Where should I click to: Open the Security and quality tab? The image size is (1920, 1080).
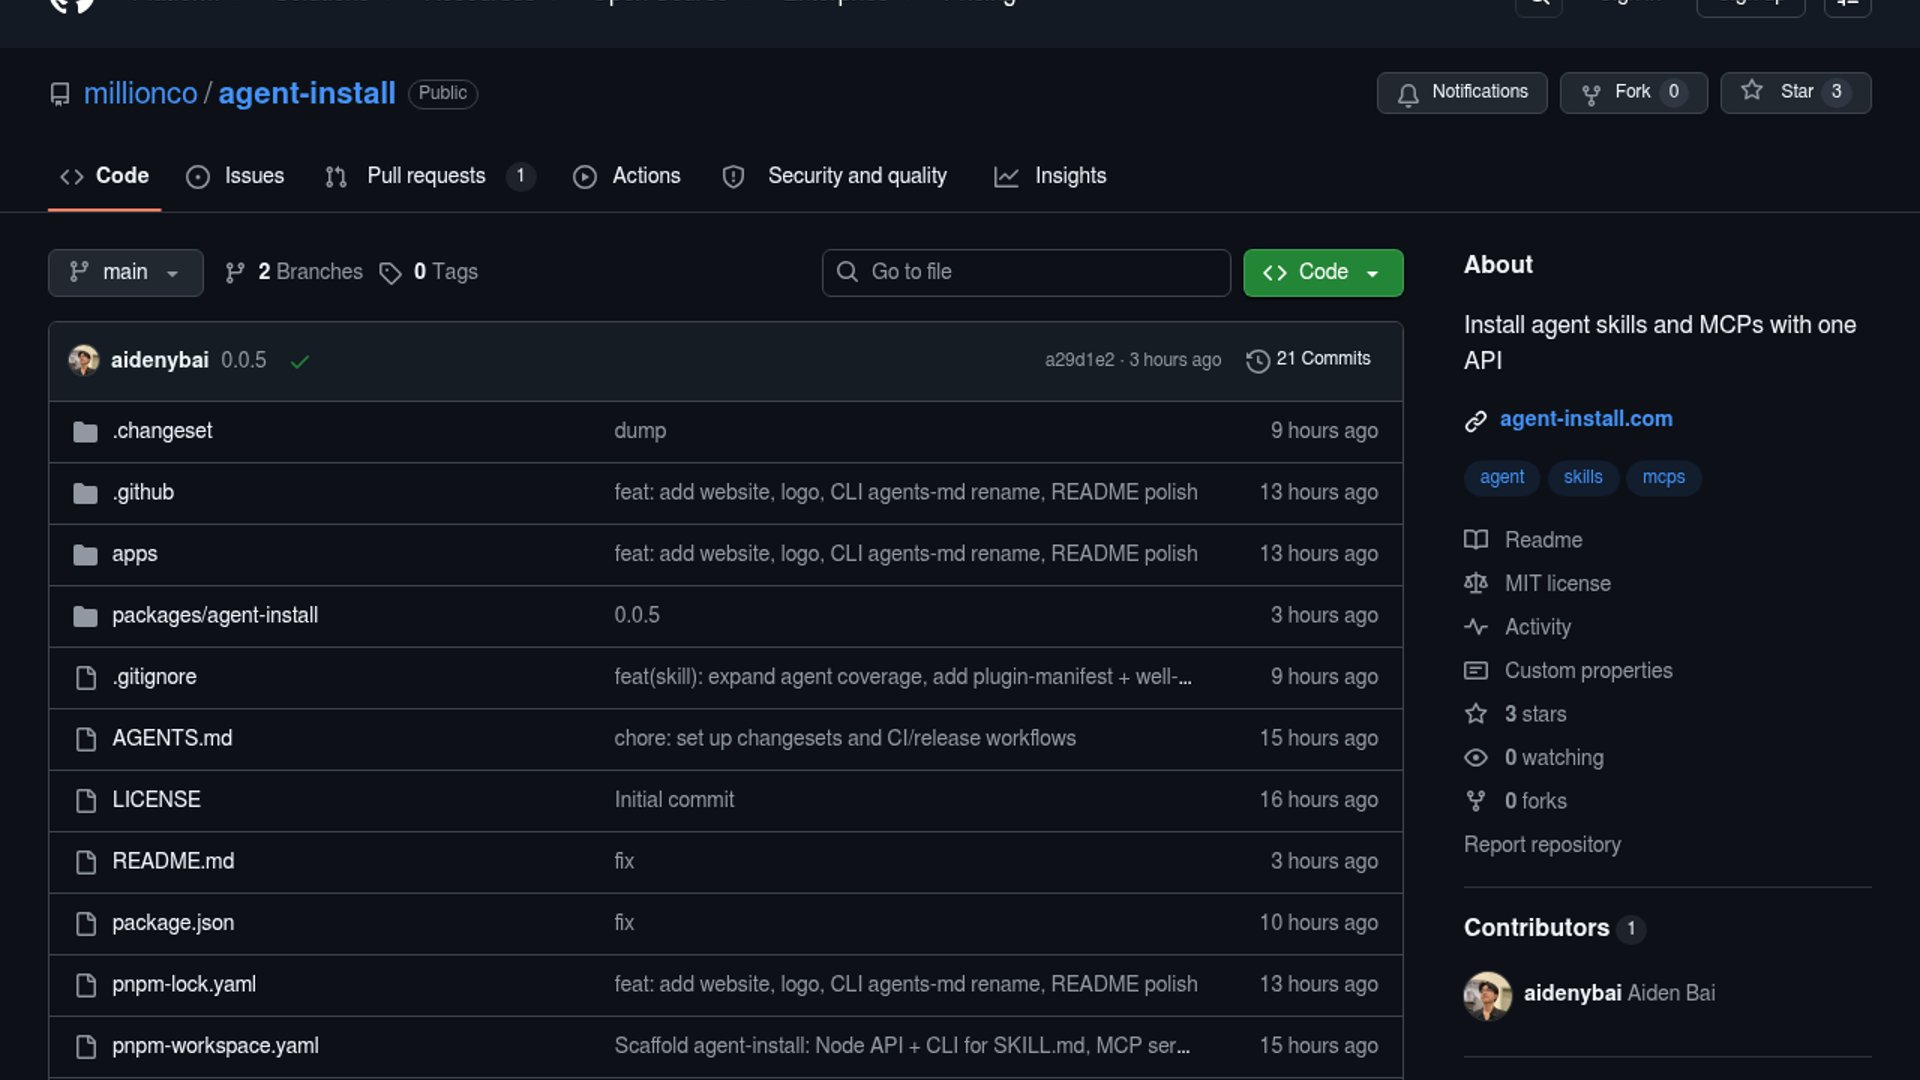834,176
